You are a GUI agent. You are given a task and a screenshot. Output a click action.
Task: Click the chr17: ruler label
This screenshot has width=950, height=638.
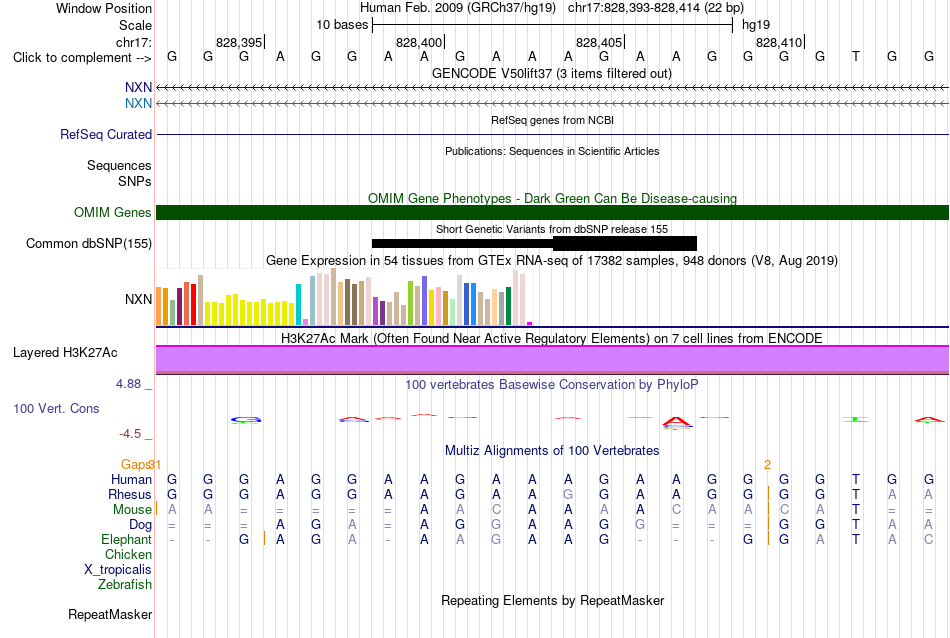pyautogui.click(x=134, y=42)
